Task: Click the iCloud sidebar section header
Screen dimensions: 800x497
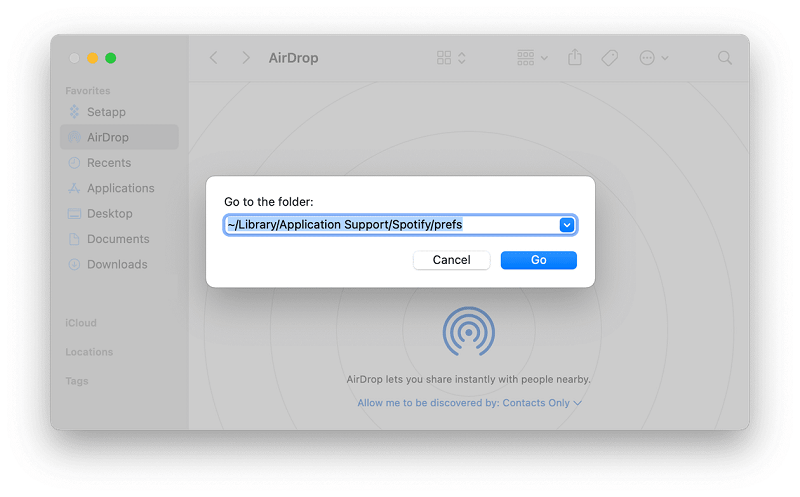Action: [x=81, y=323]
